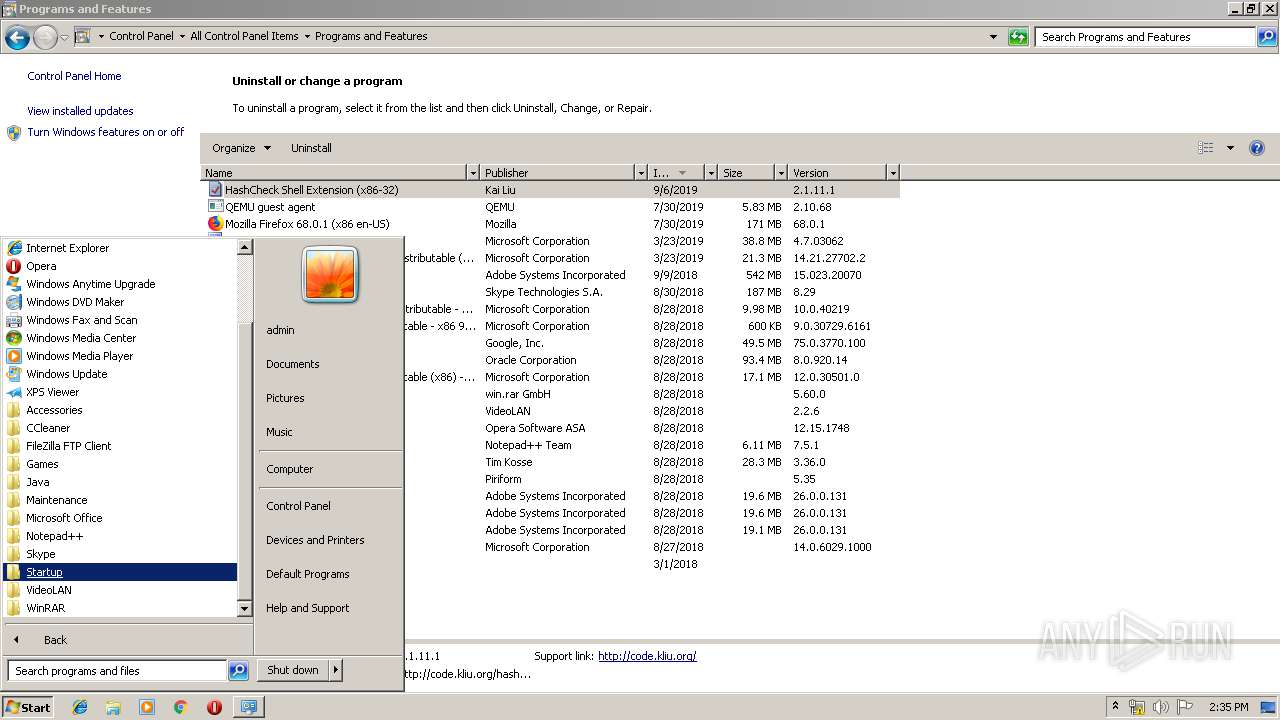Open Computer from Start menu
The height and width of the screenshot is (720, 1280).
point(290,469)
